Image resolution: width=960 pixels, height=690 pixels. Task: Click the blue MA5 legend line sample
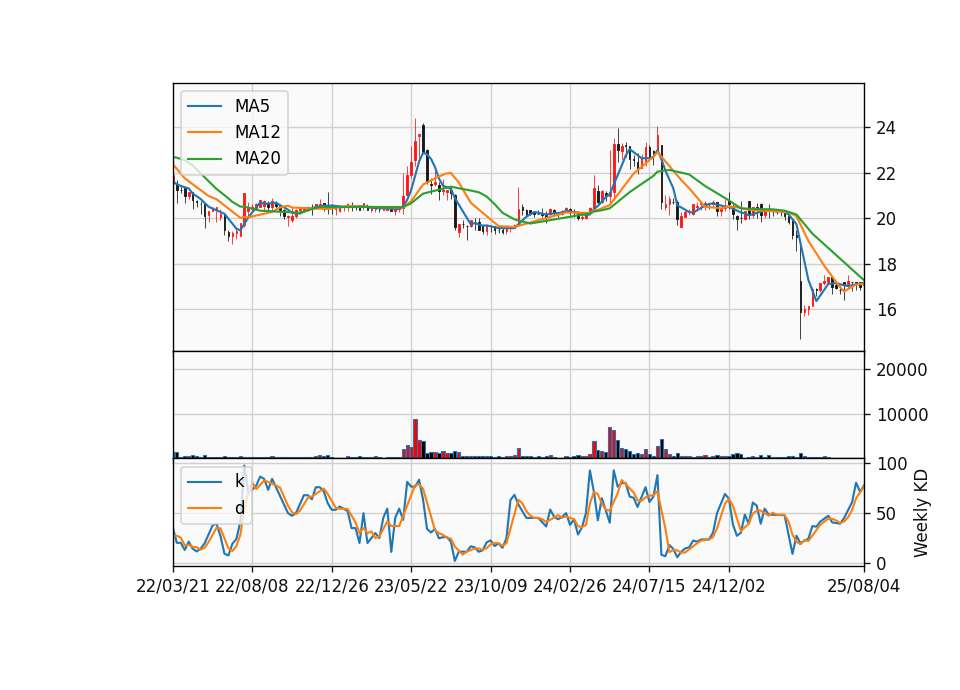pyautogui.click(x=204, y=106)
